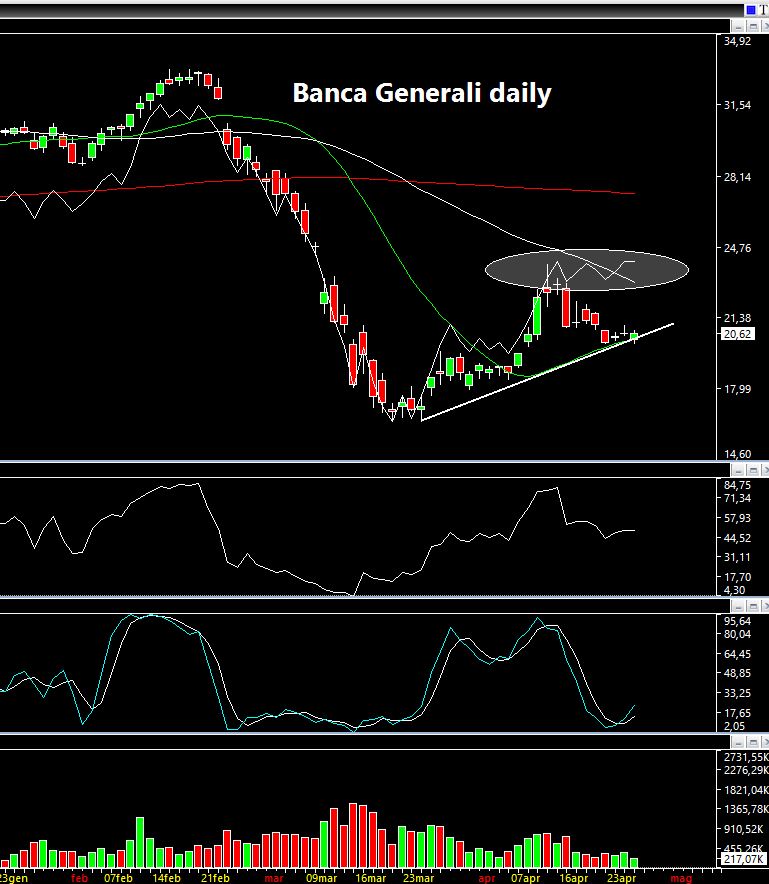
Task: Minimize the RSI indicator panel
Action: (x=738, y=470)
